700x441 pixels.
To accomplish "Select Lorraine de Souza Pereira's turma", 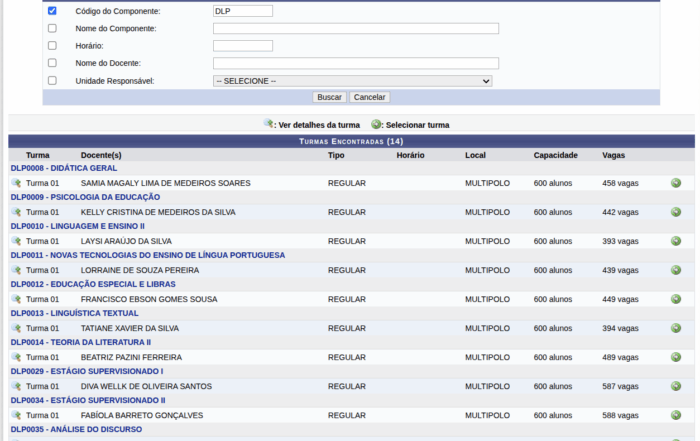I will tap(676, 270).
